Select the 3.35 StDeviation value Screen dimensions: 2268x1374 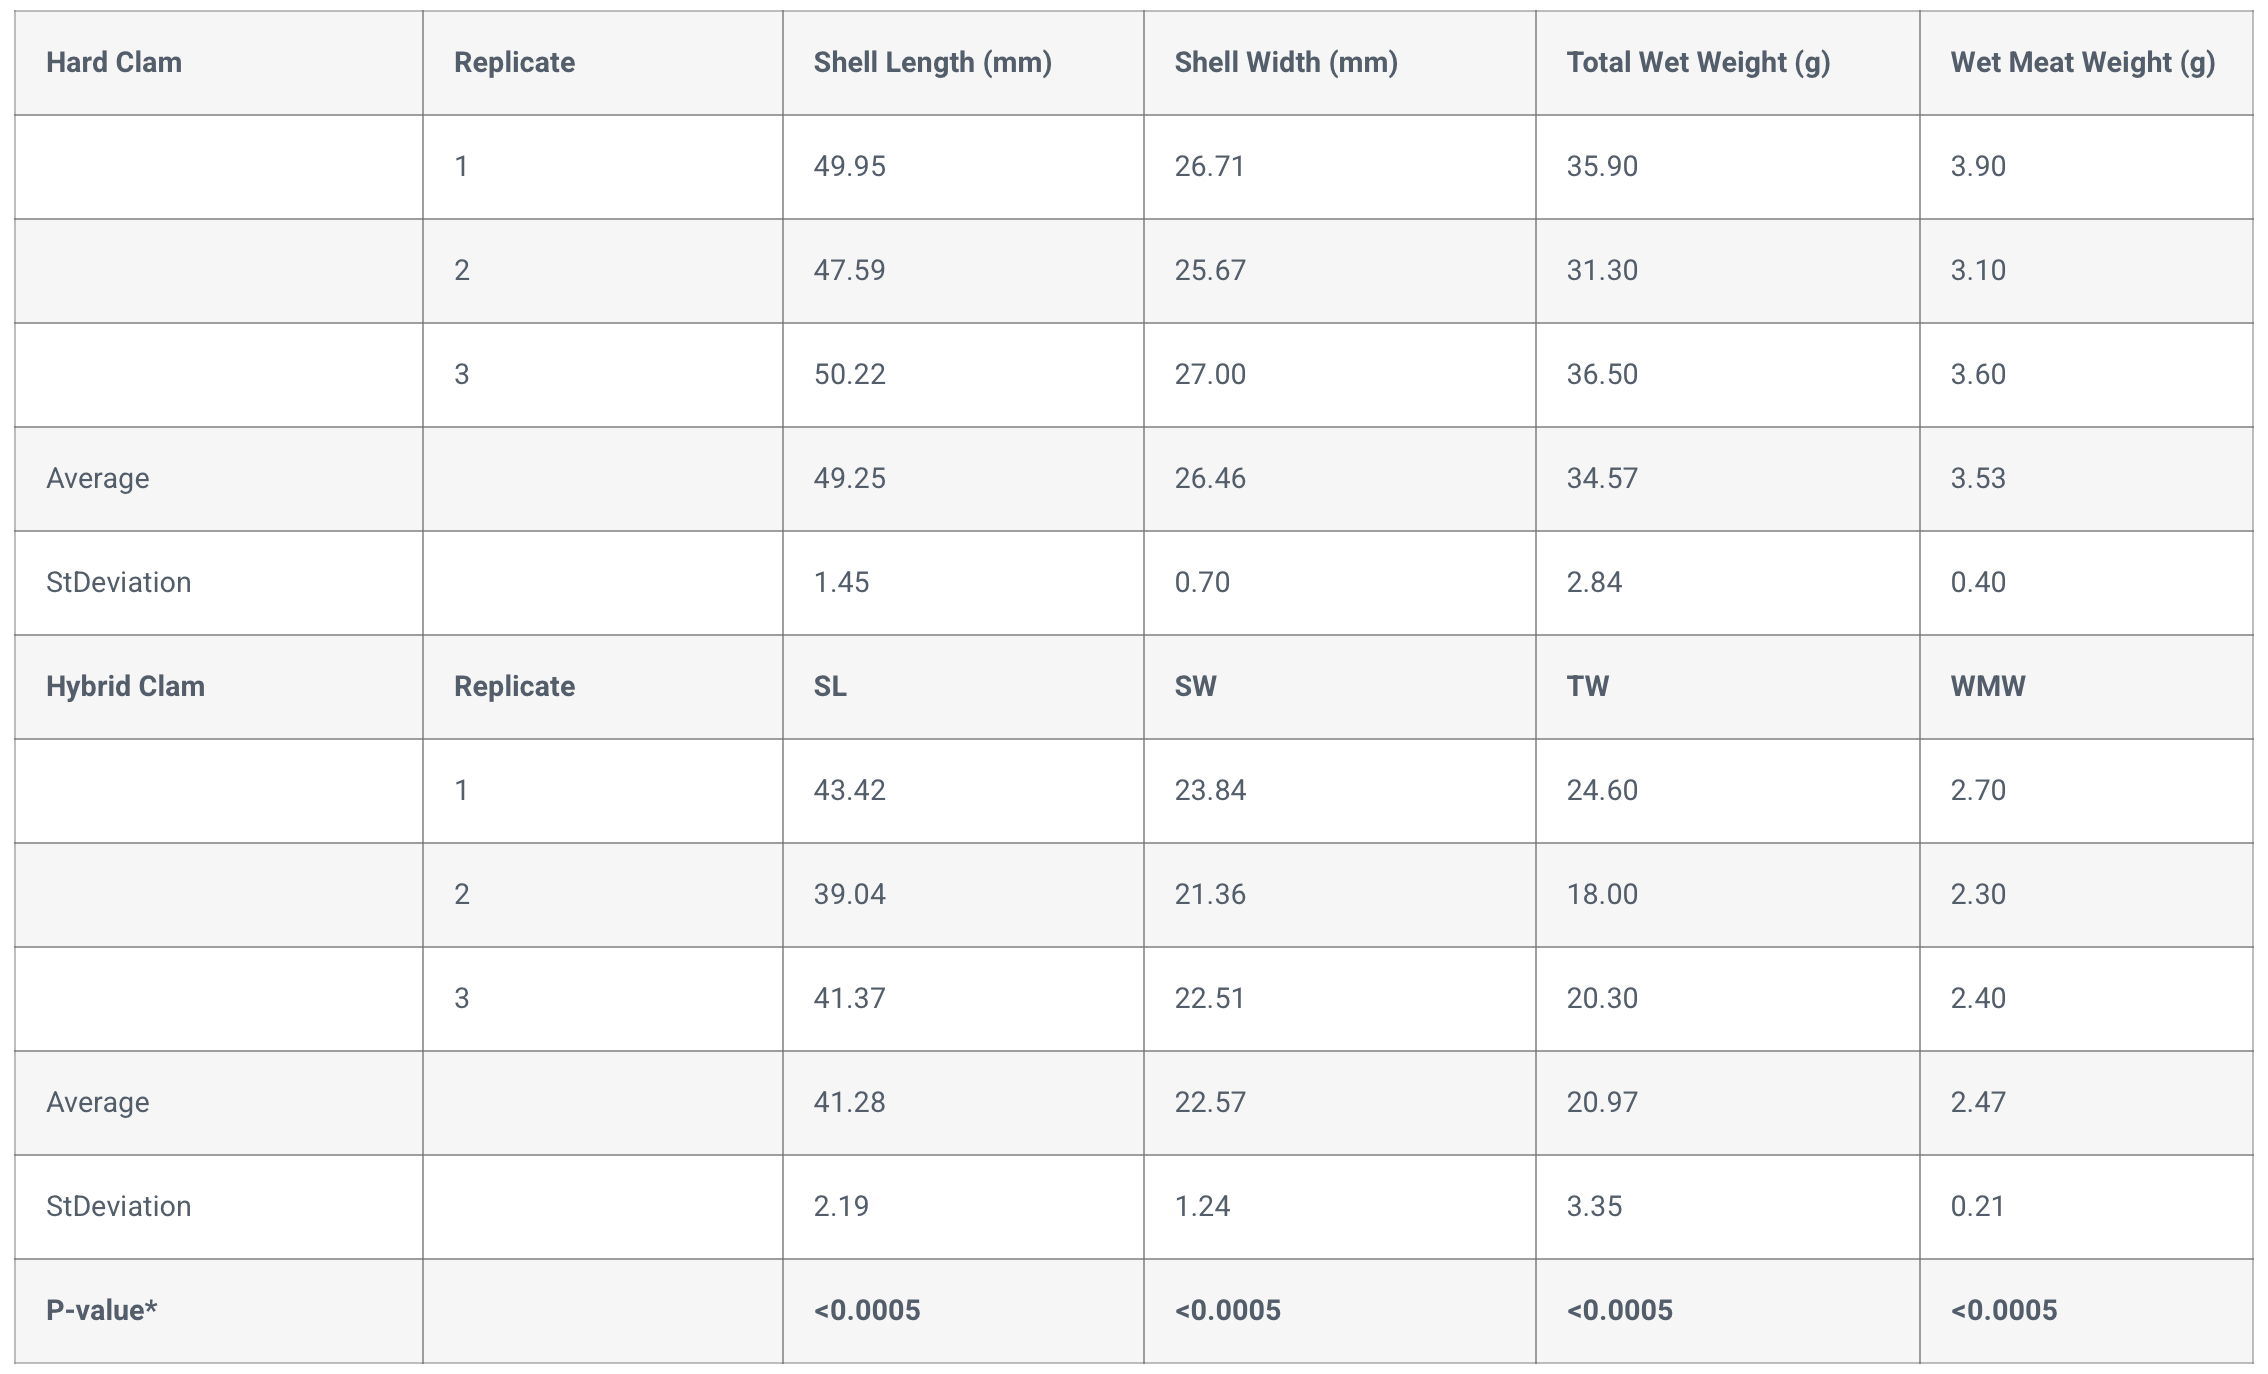pos(1594,1206)
